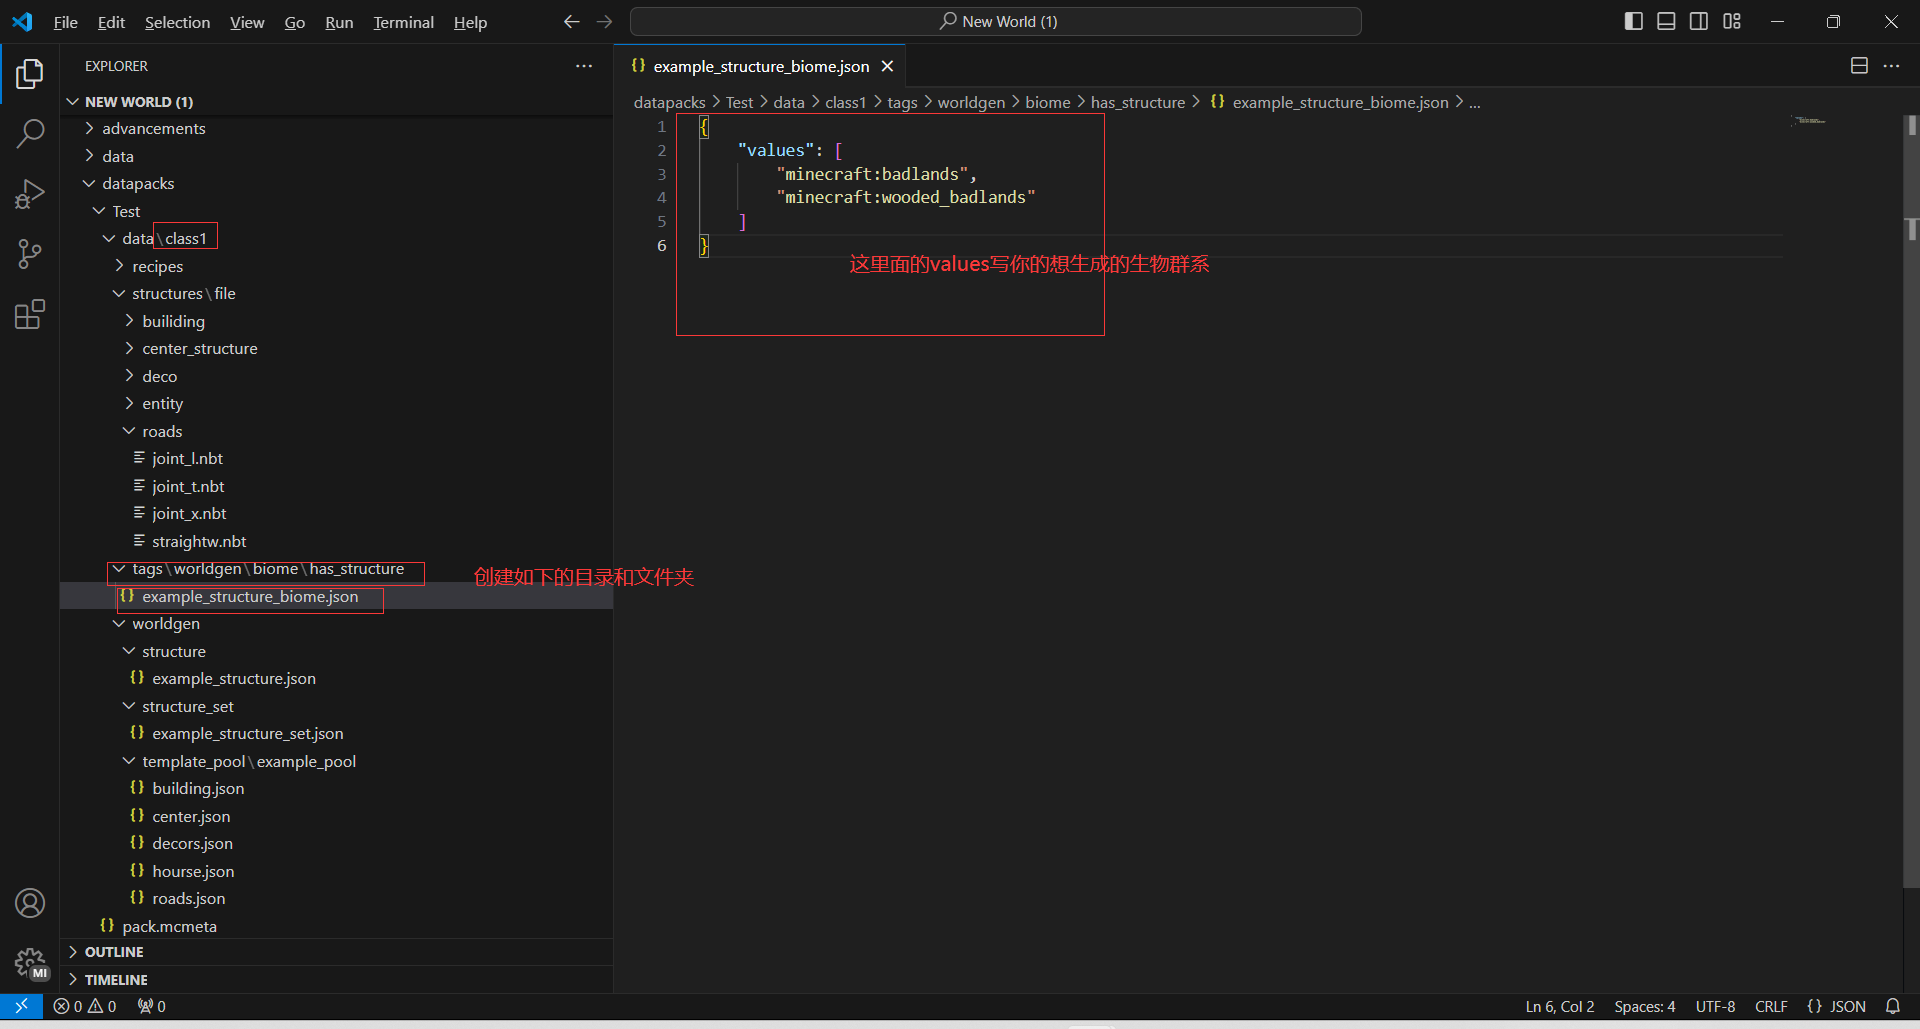Toggle secondary side bar layout icon
The height and width of the screenshot is (1029, 1920).
[x=1699, y=21]
